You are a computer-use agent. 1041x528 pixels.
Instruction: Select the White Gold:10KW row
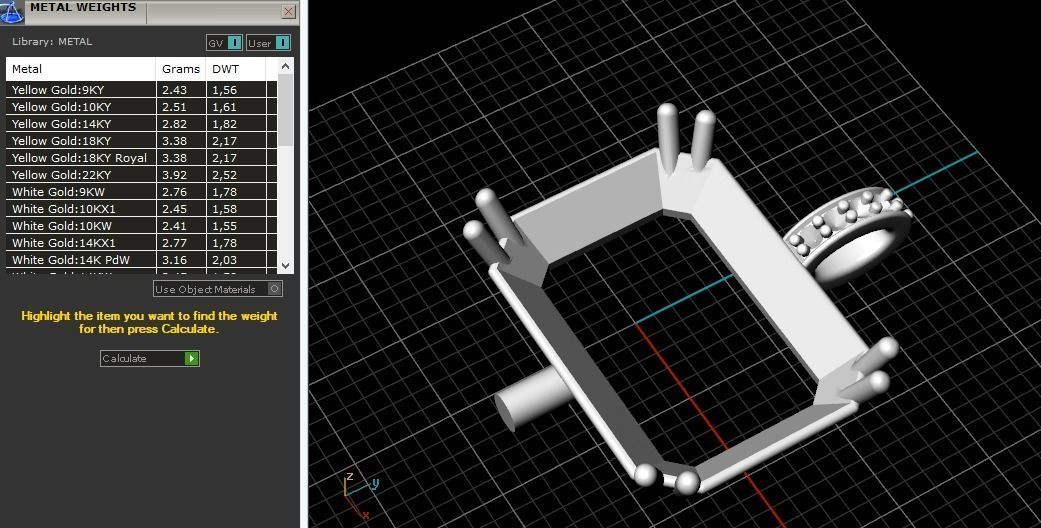tap(141, 226)
